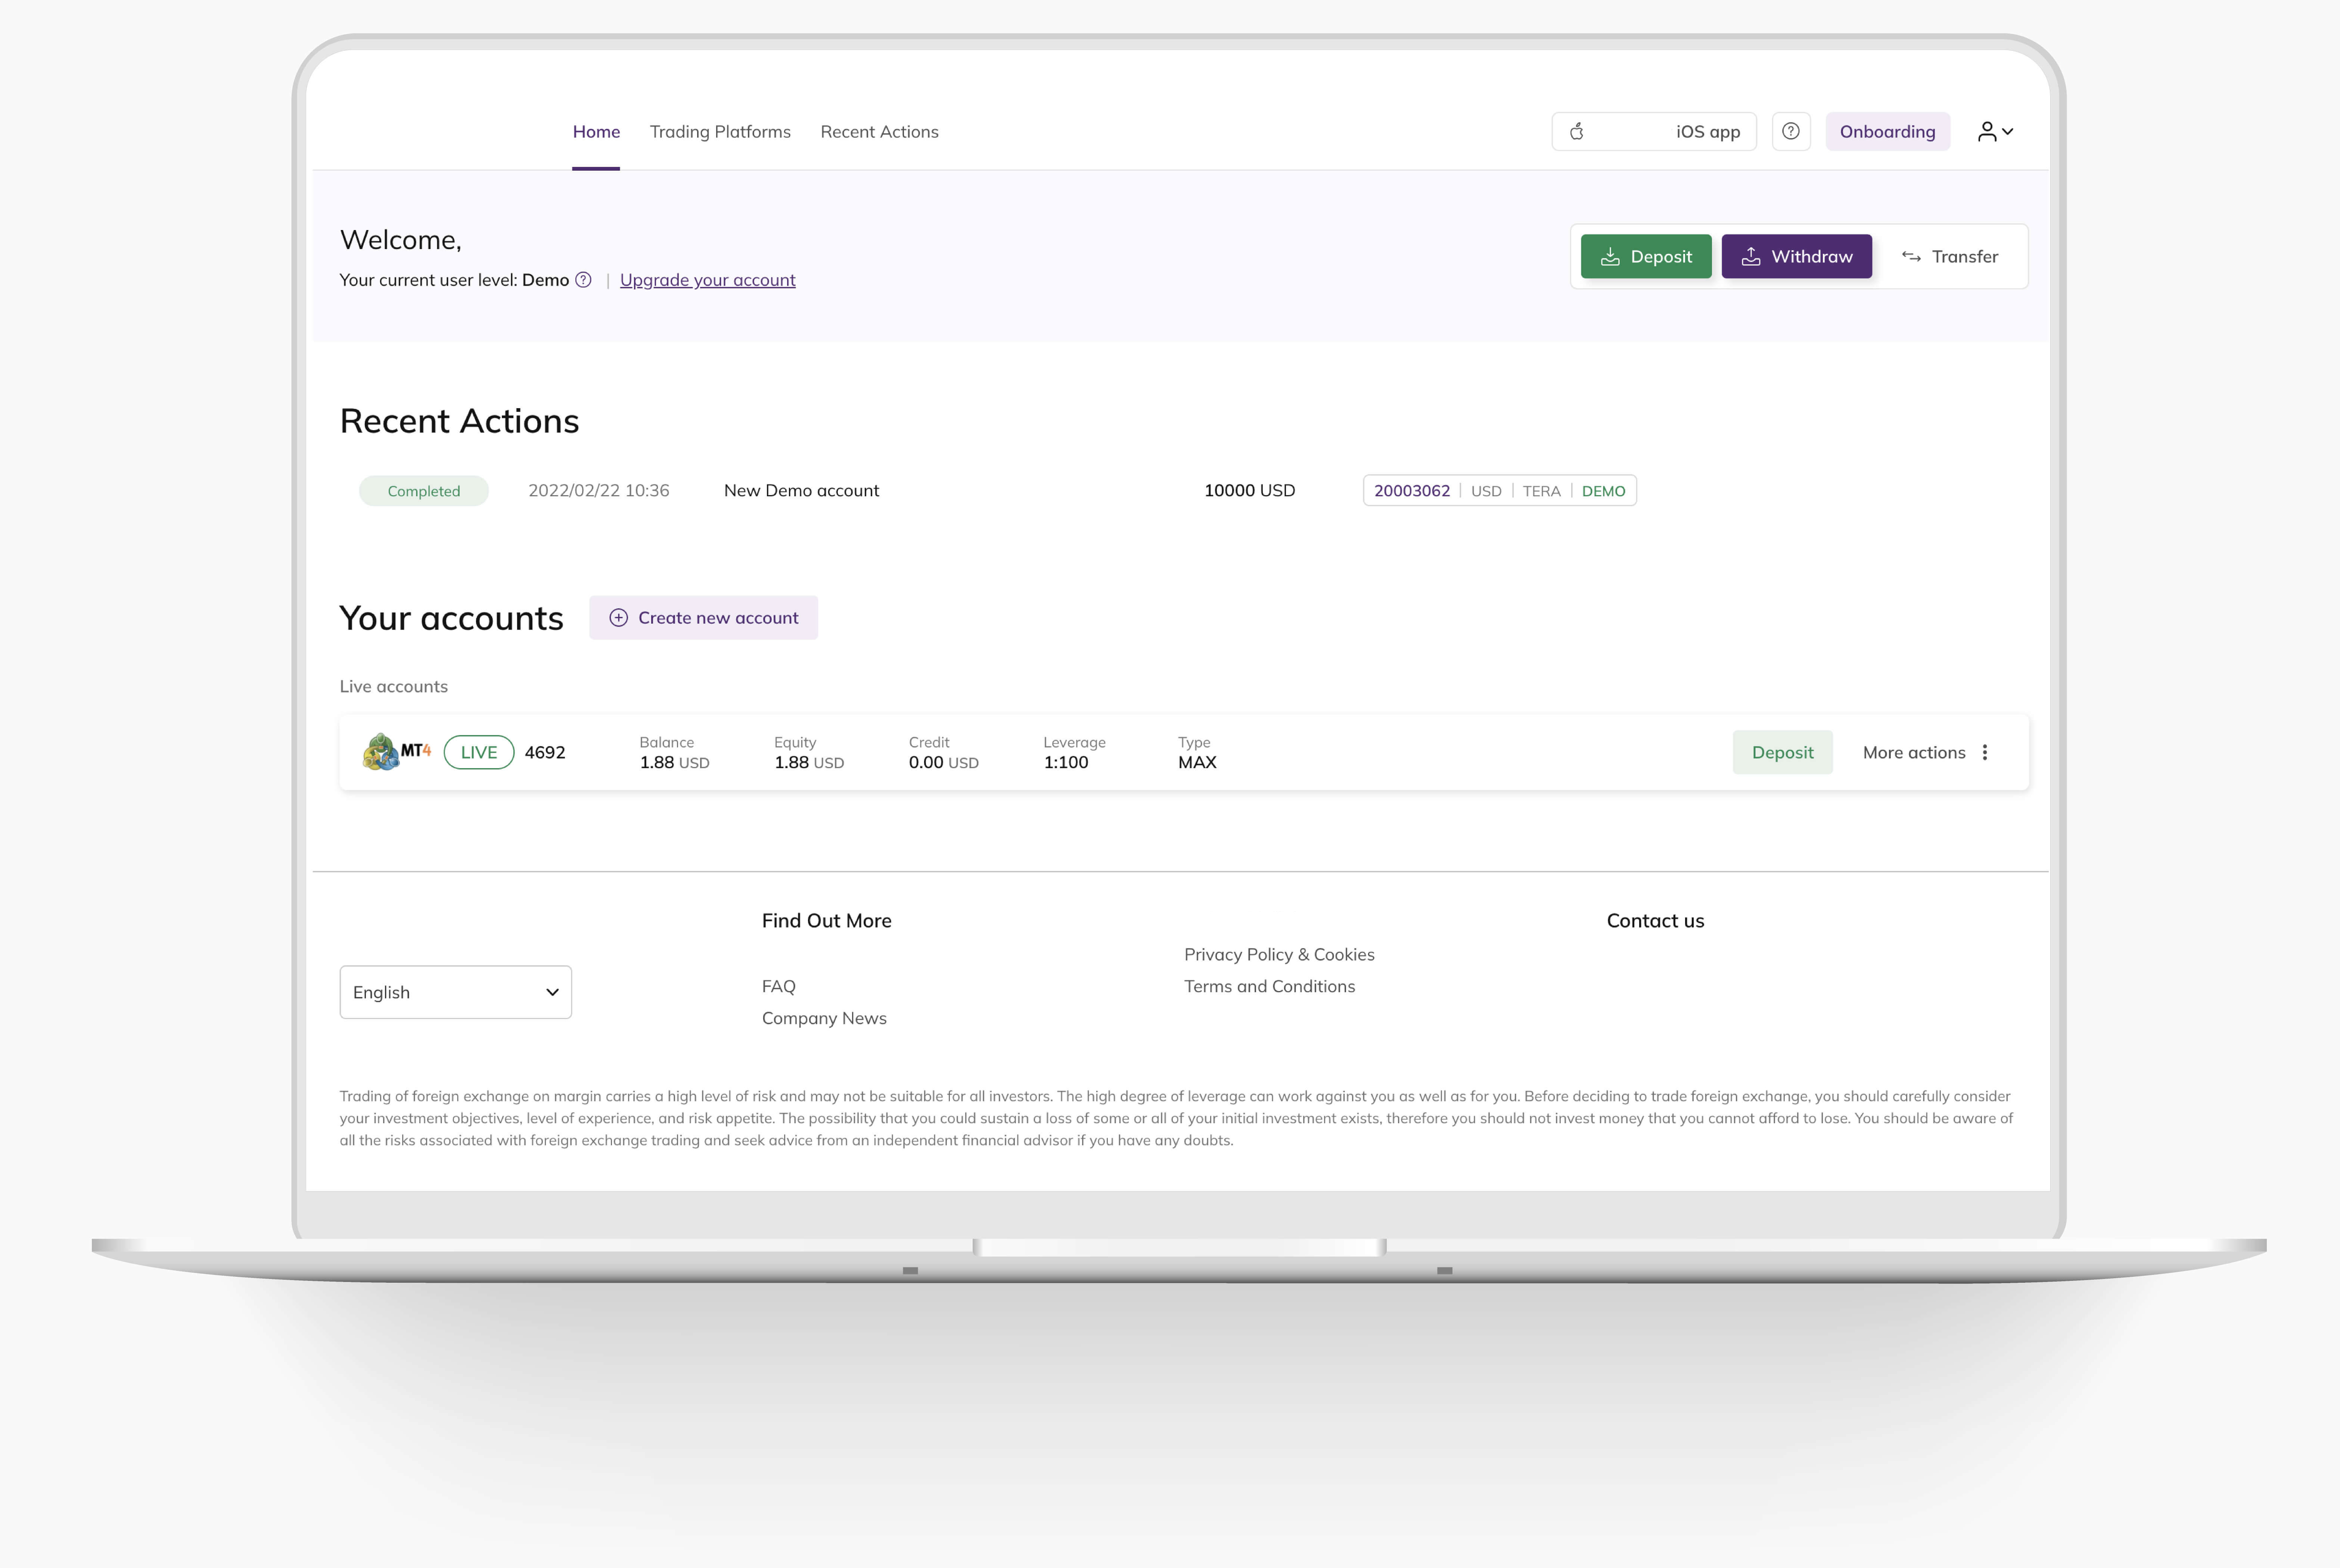Click the iOS app button
The image size is (2340, 1568).
click(1654, 131)
